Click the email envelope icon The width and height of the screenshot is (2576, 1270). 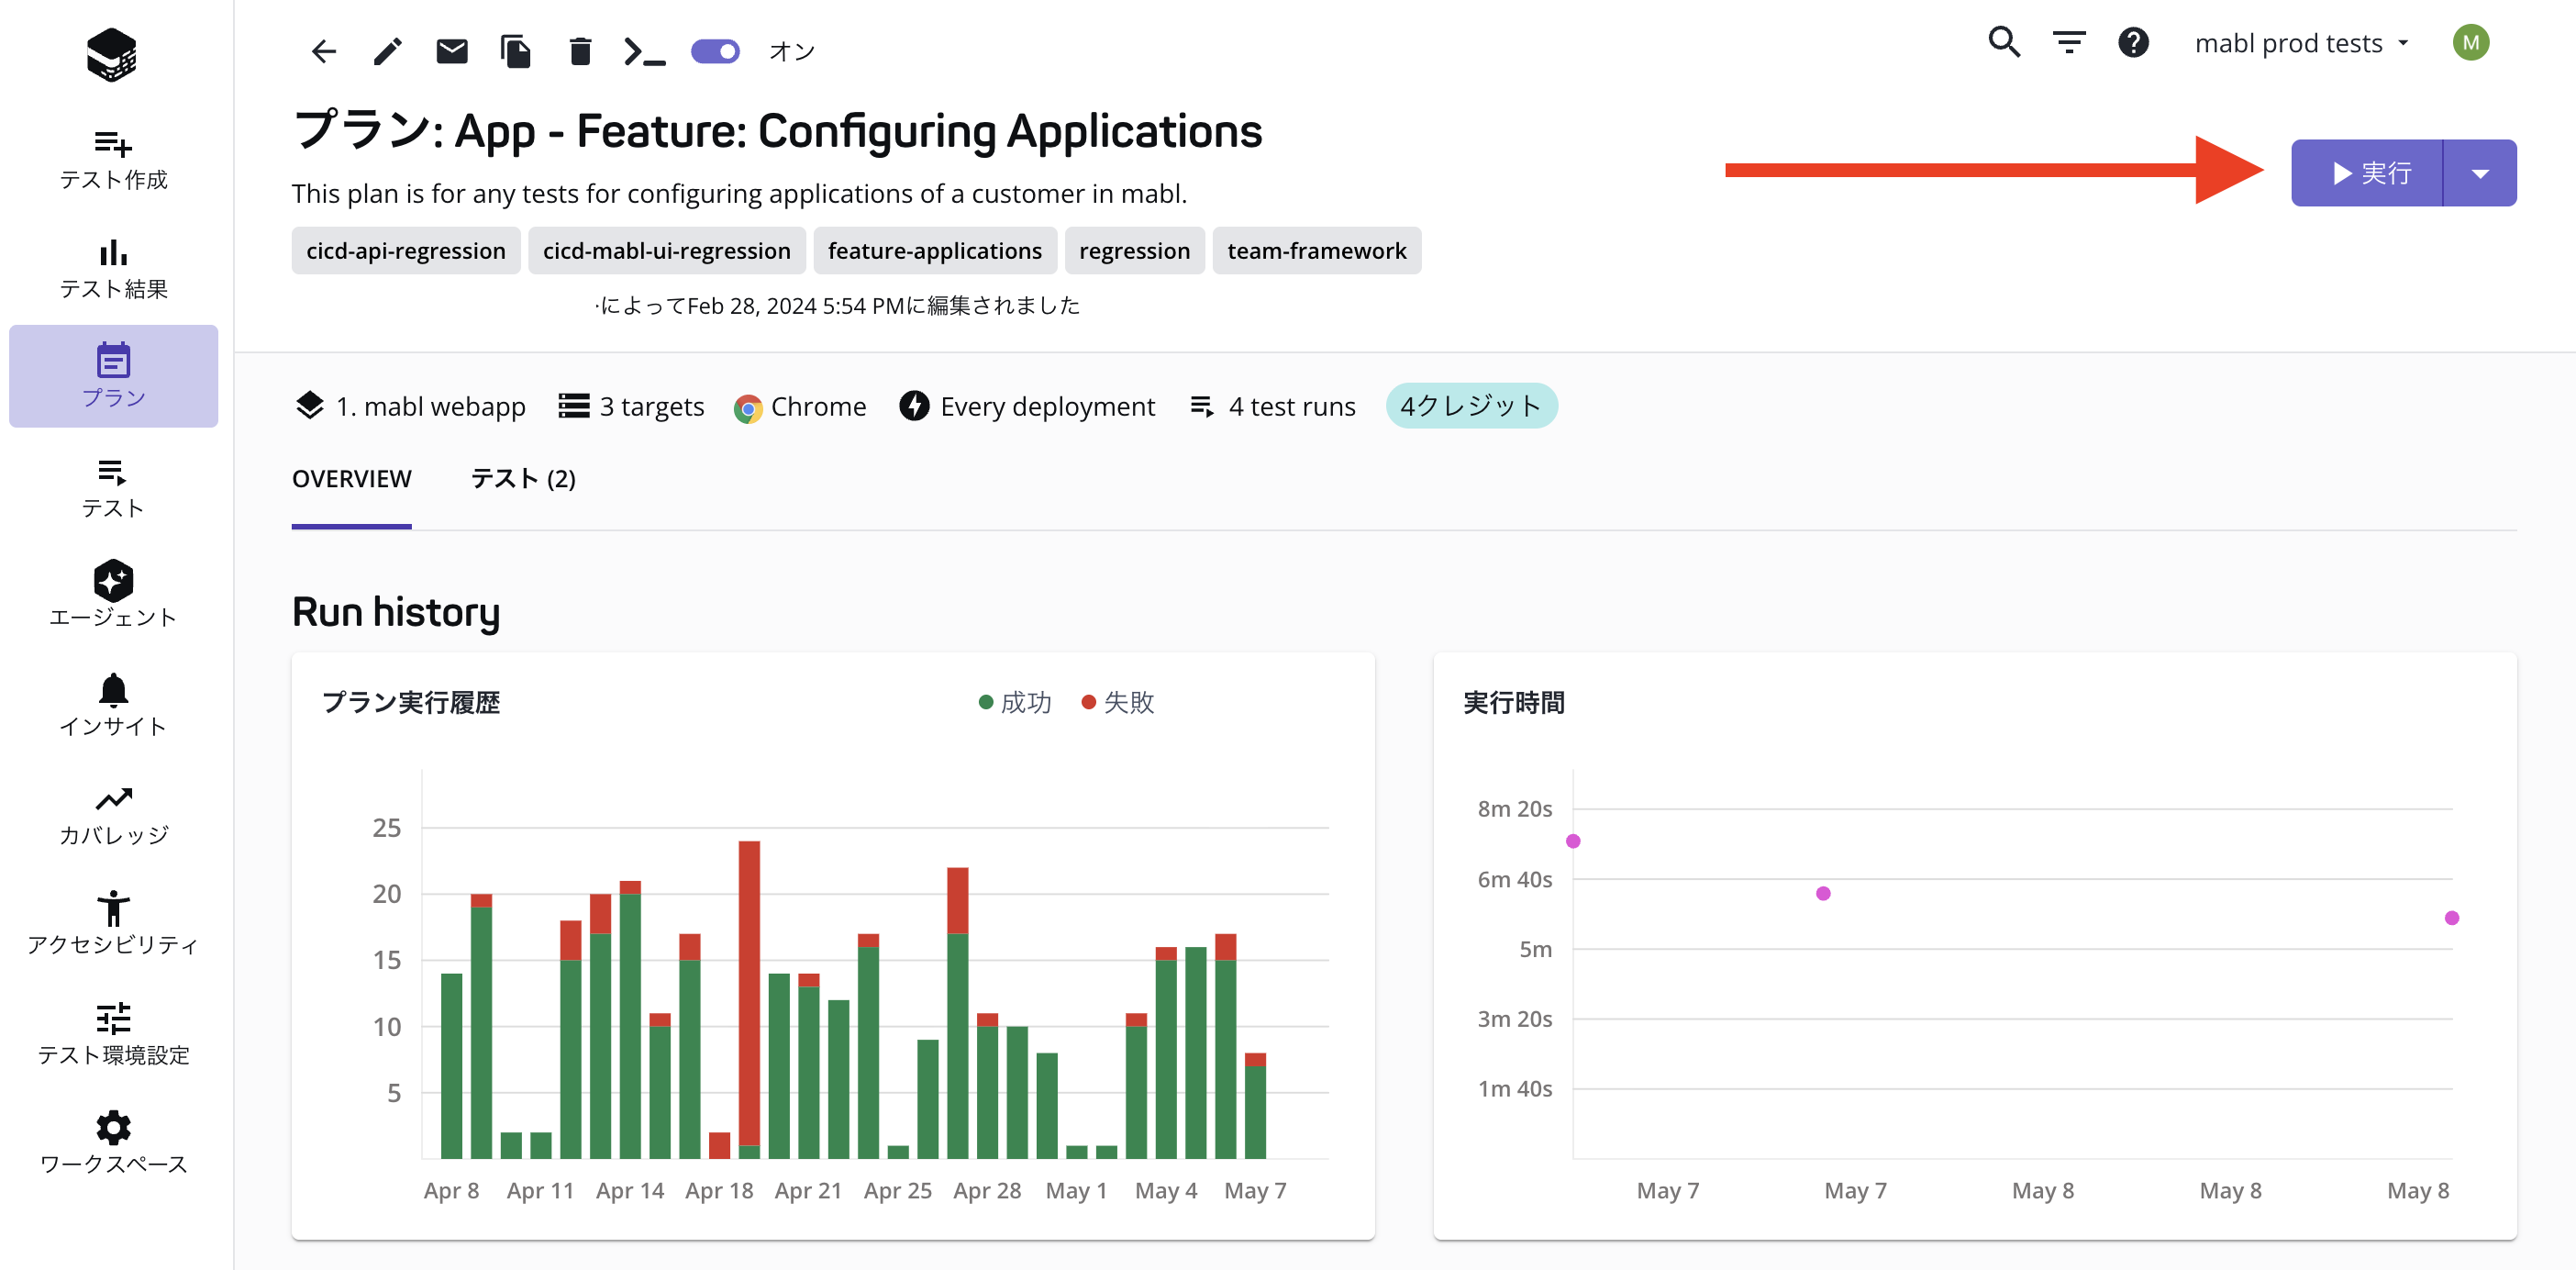[x=452, y=51]
